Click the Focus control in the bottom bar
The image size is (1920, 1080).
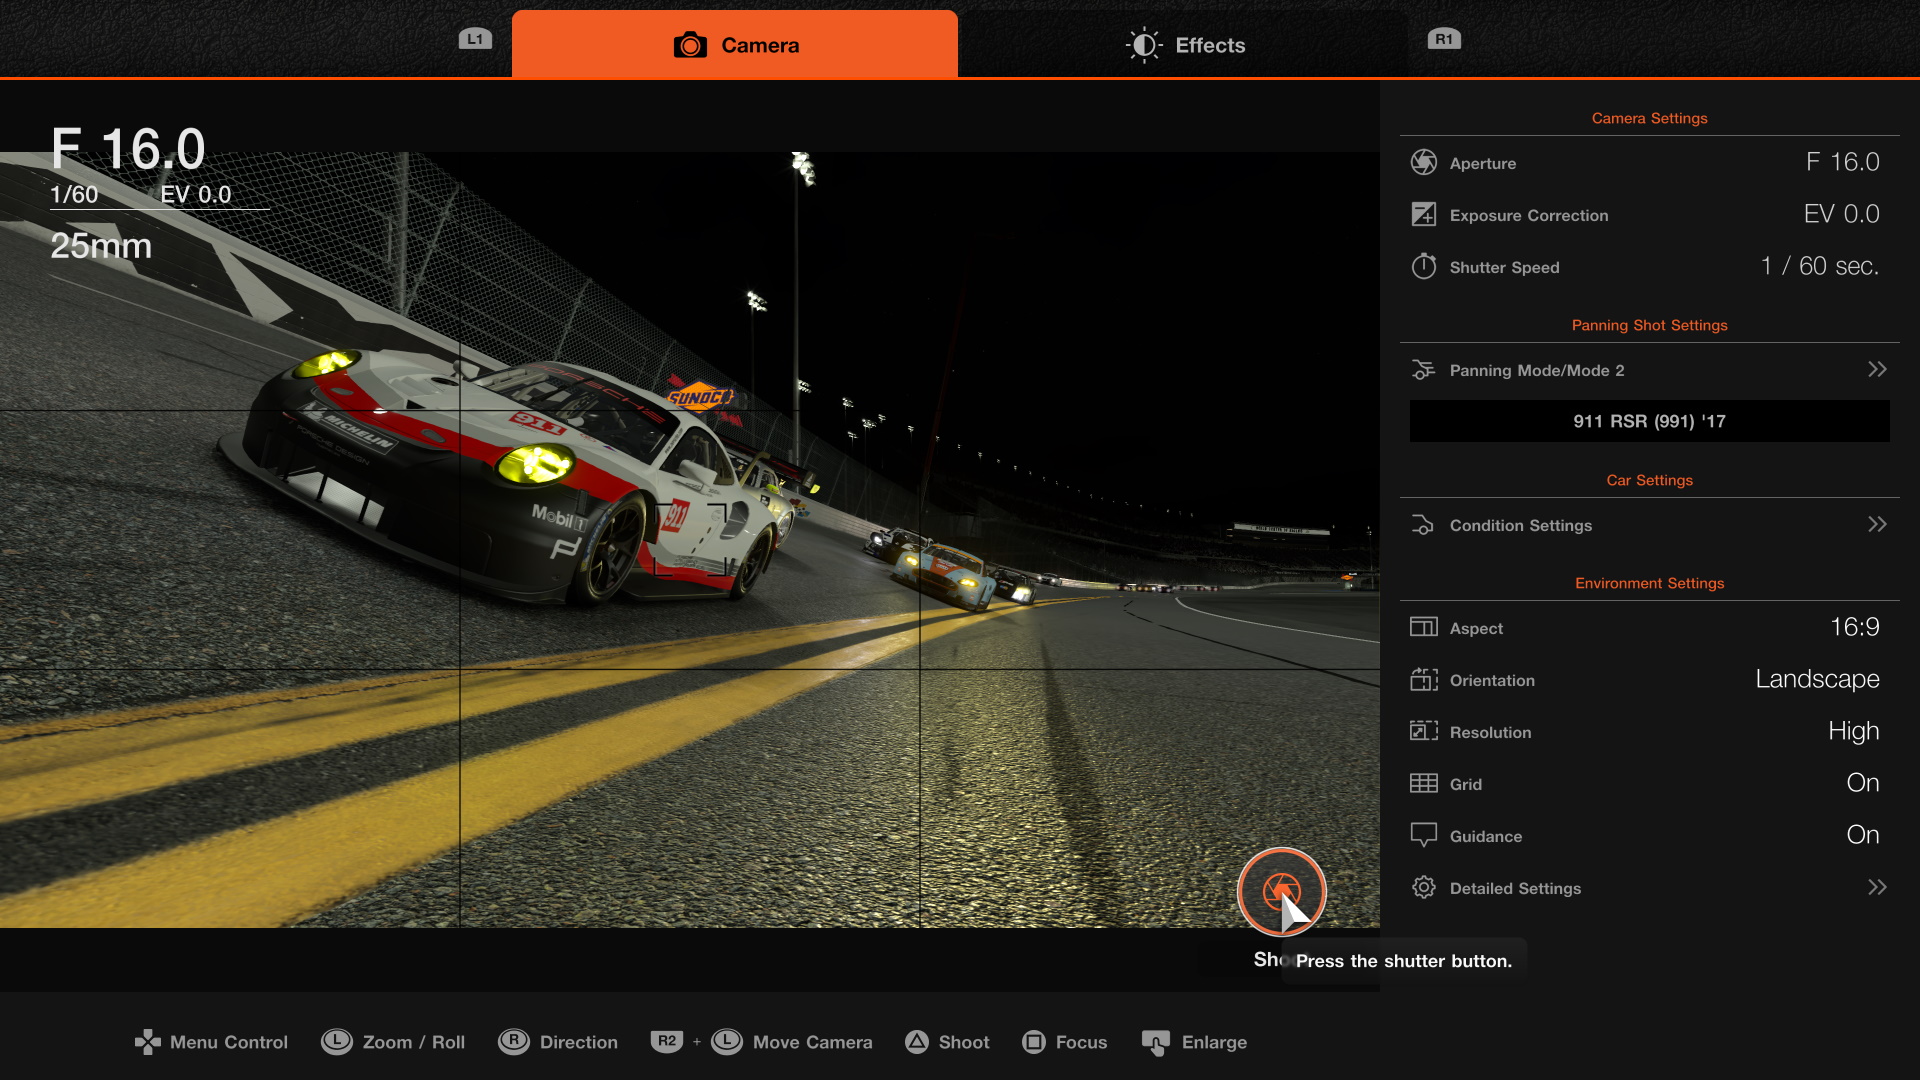click(x=1065, y=1042)
